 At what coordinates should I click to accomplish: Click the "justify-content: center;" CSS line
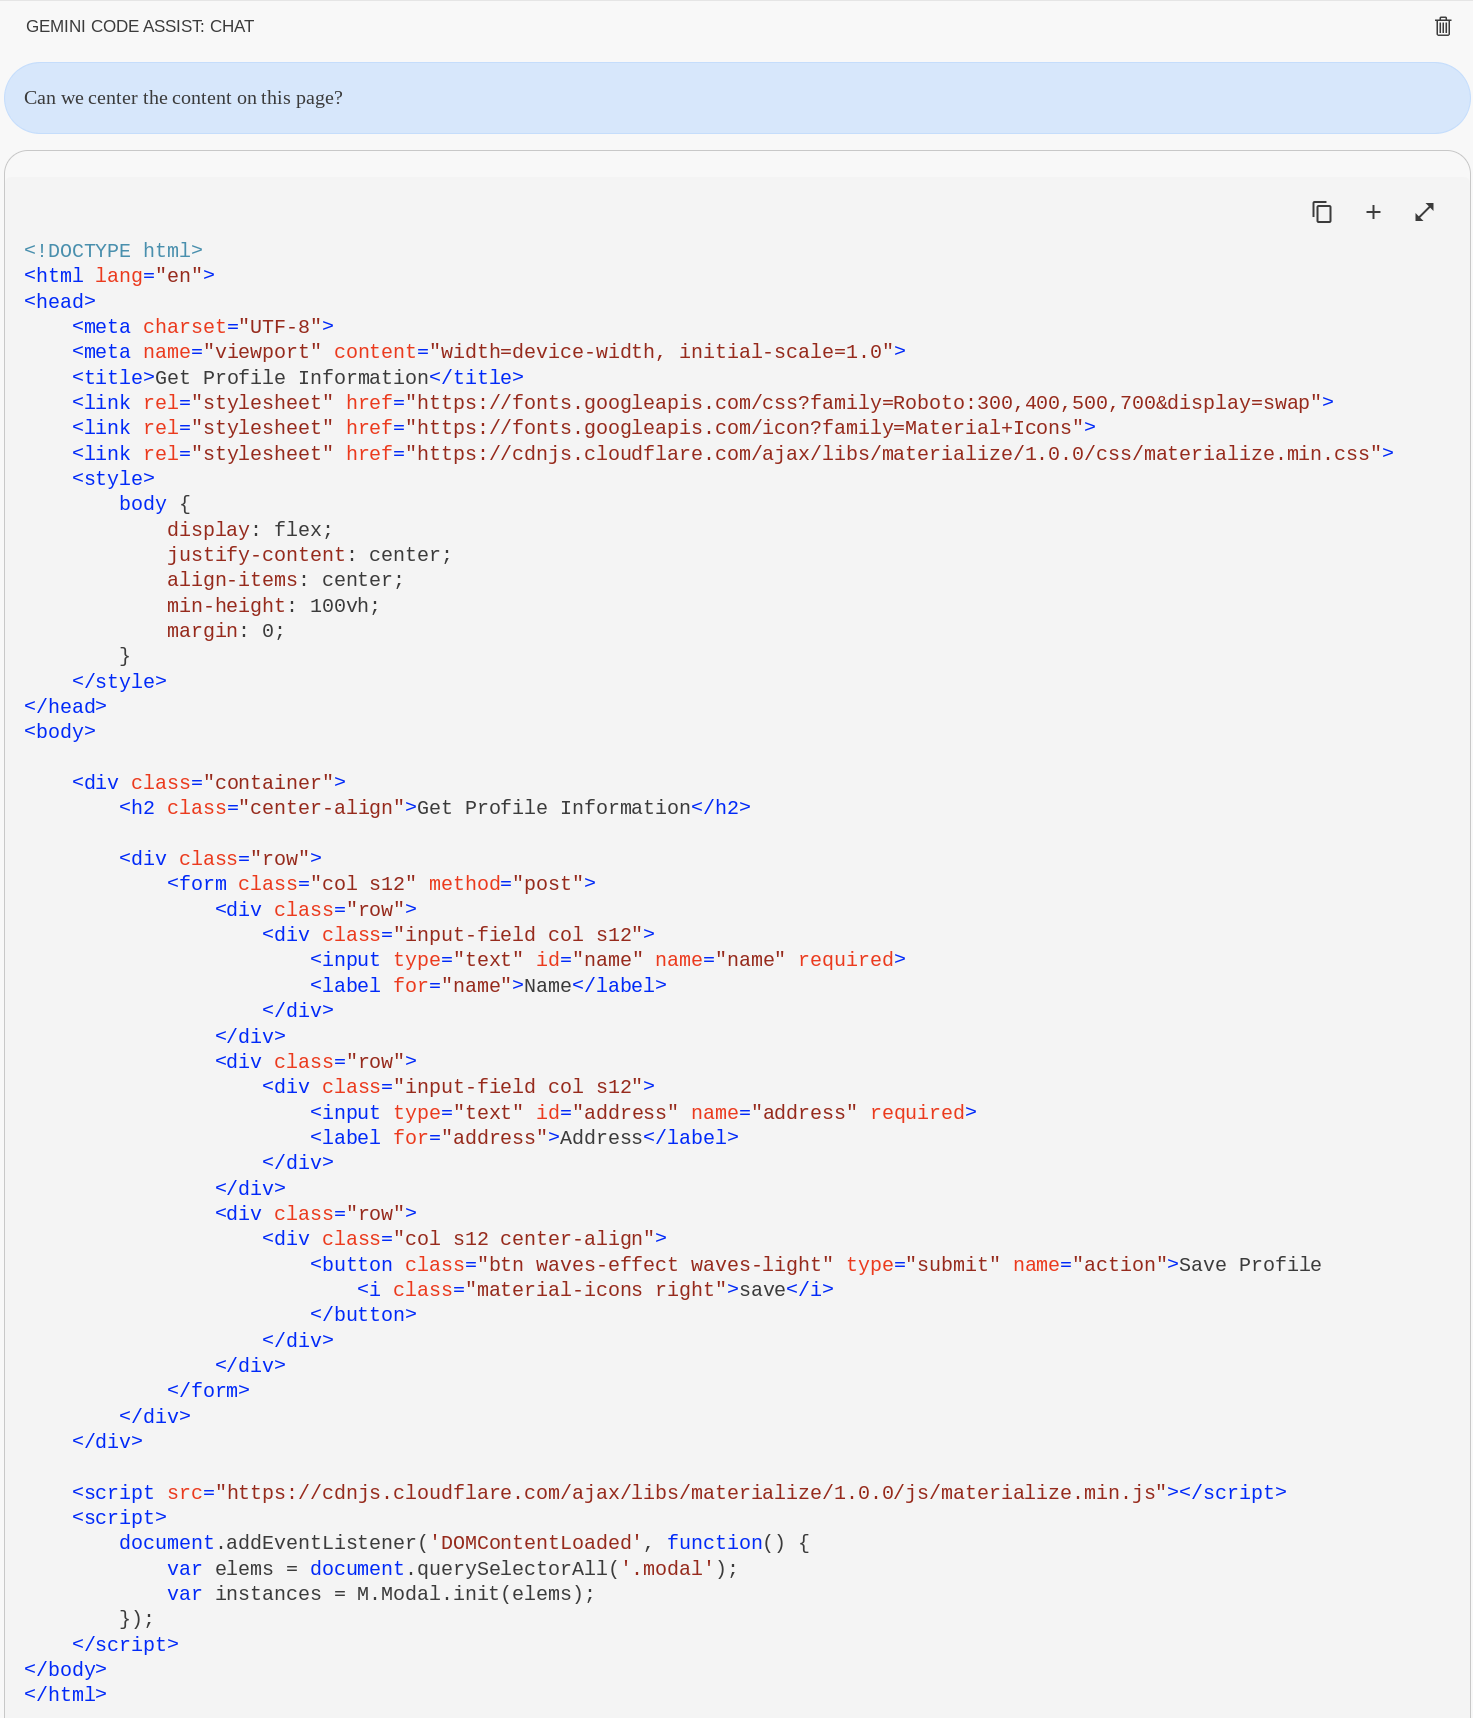pyautogui.click(x=308, y=555)
